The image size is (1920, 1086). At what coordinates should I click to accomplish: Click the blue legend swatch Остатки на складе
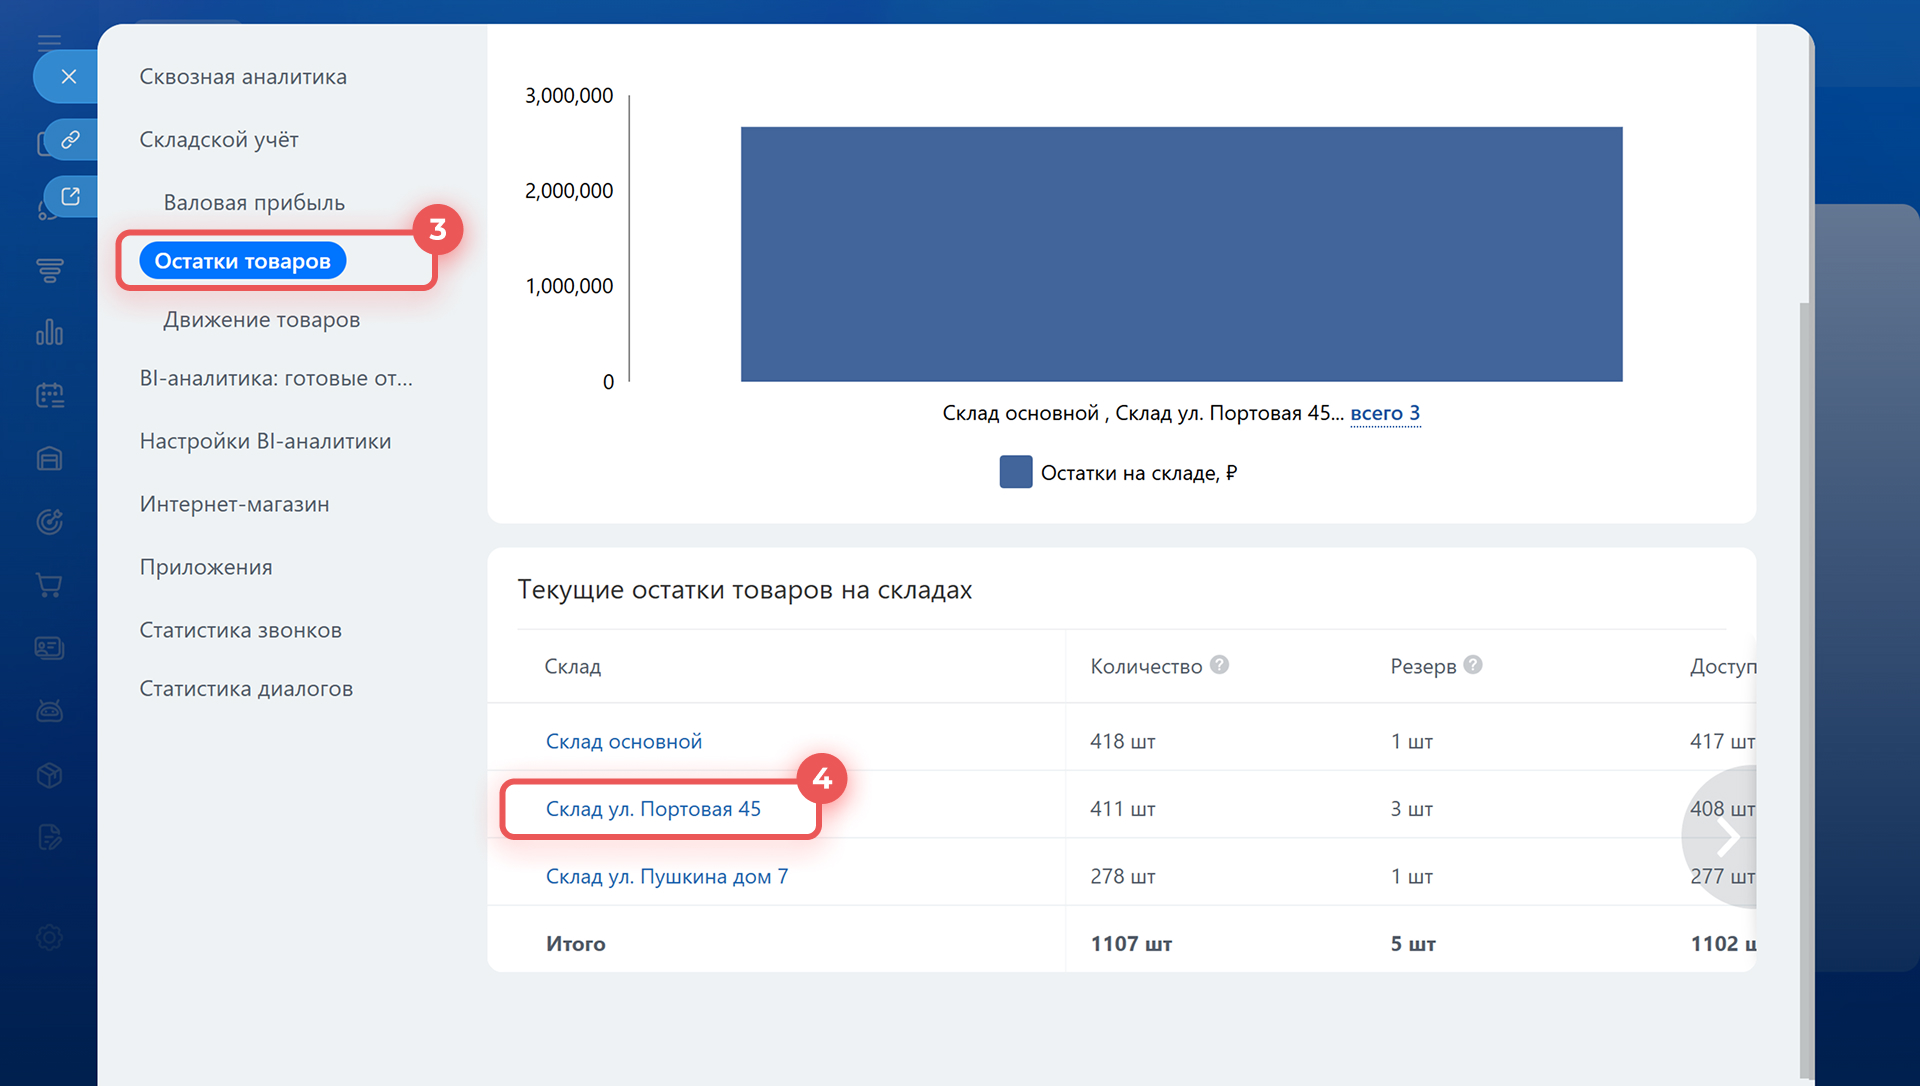[1015, 472]
